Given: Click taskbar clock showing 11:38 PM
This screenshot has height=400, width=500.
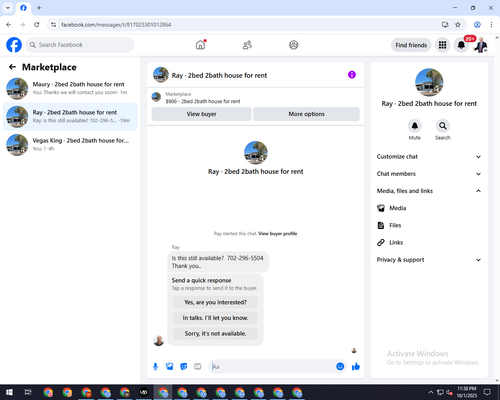Looking at the screenshot, I should click(x=466, y=392).
